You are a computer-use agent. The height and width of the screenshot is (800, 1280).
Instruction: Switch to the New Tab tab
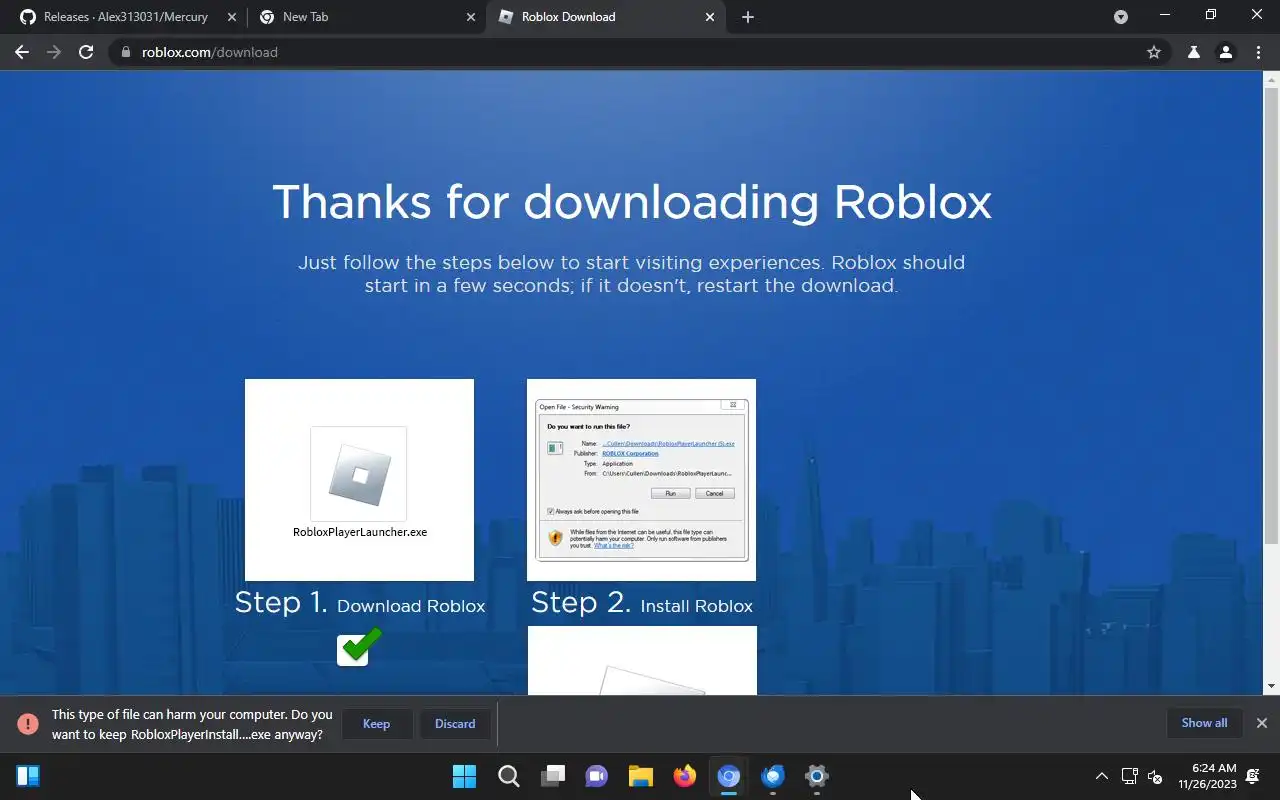[x=366, y=17]
